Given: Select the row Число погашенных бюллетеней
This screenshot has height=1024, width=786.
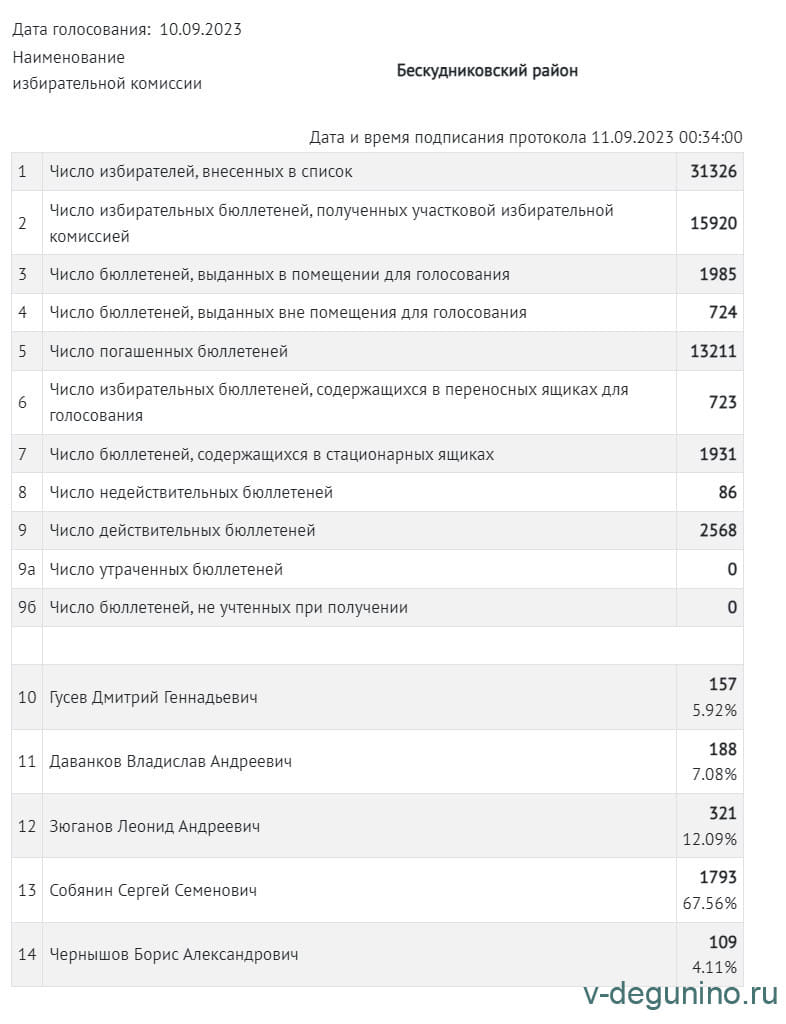Looking at the screenshot, I should point(169,352).
